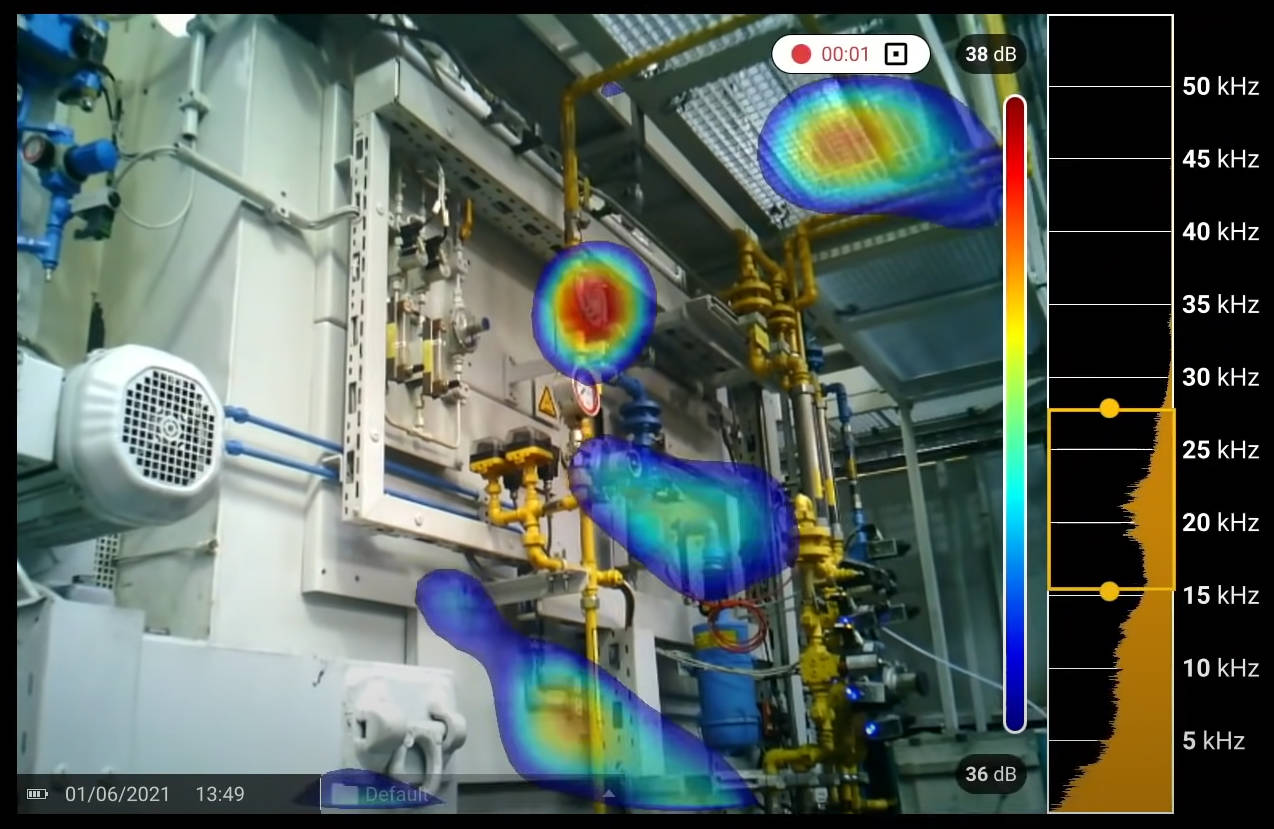Click the 35 kHz frequency label
1274x829 pixels.
1219,305
